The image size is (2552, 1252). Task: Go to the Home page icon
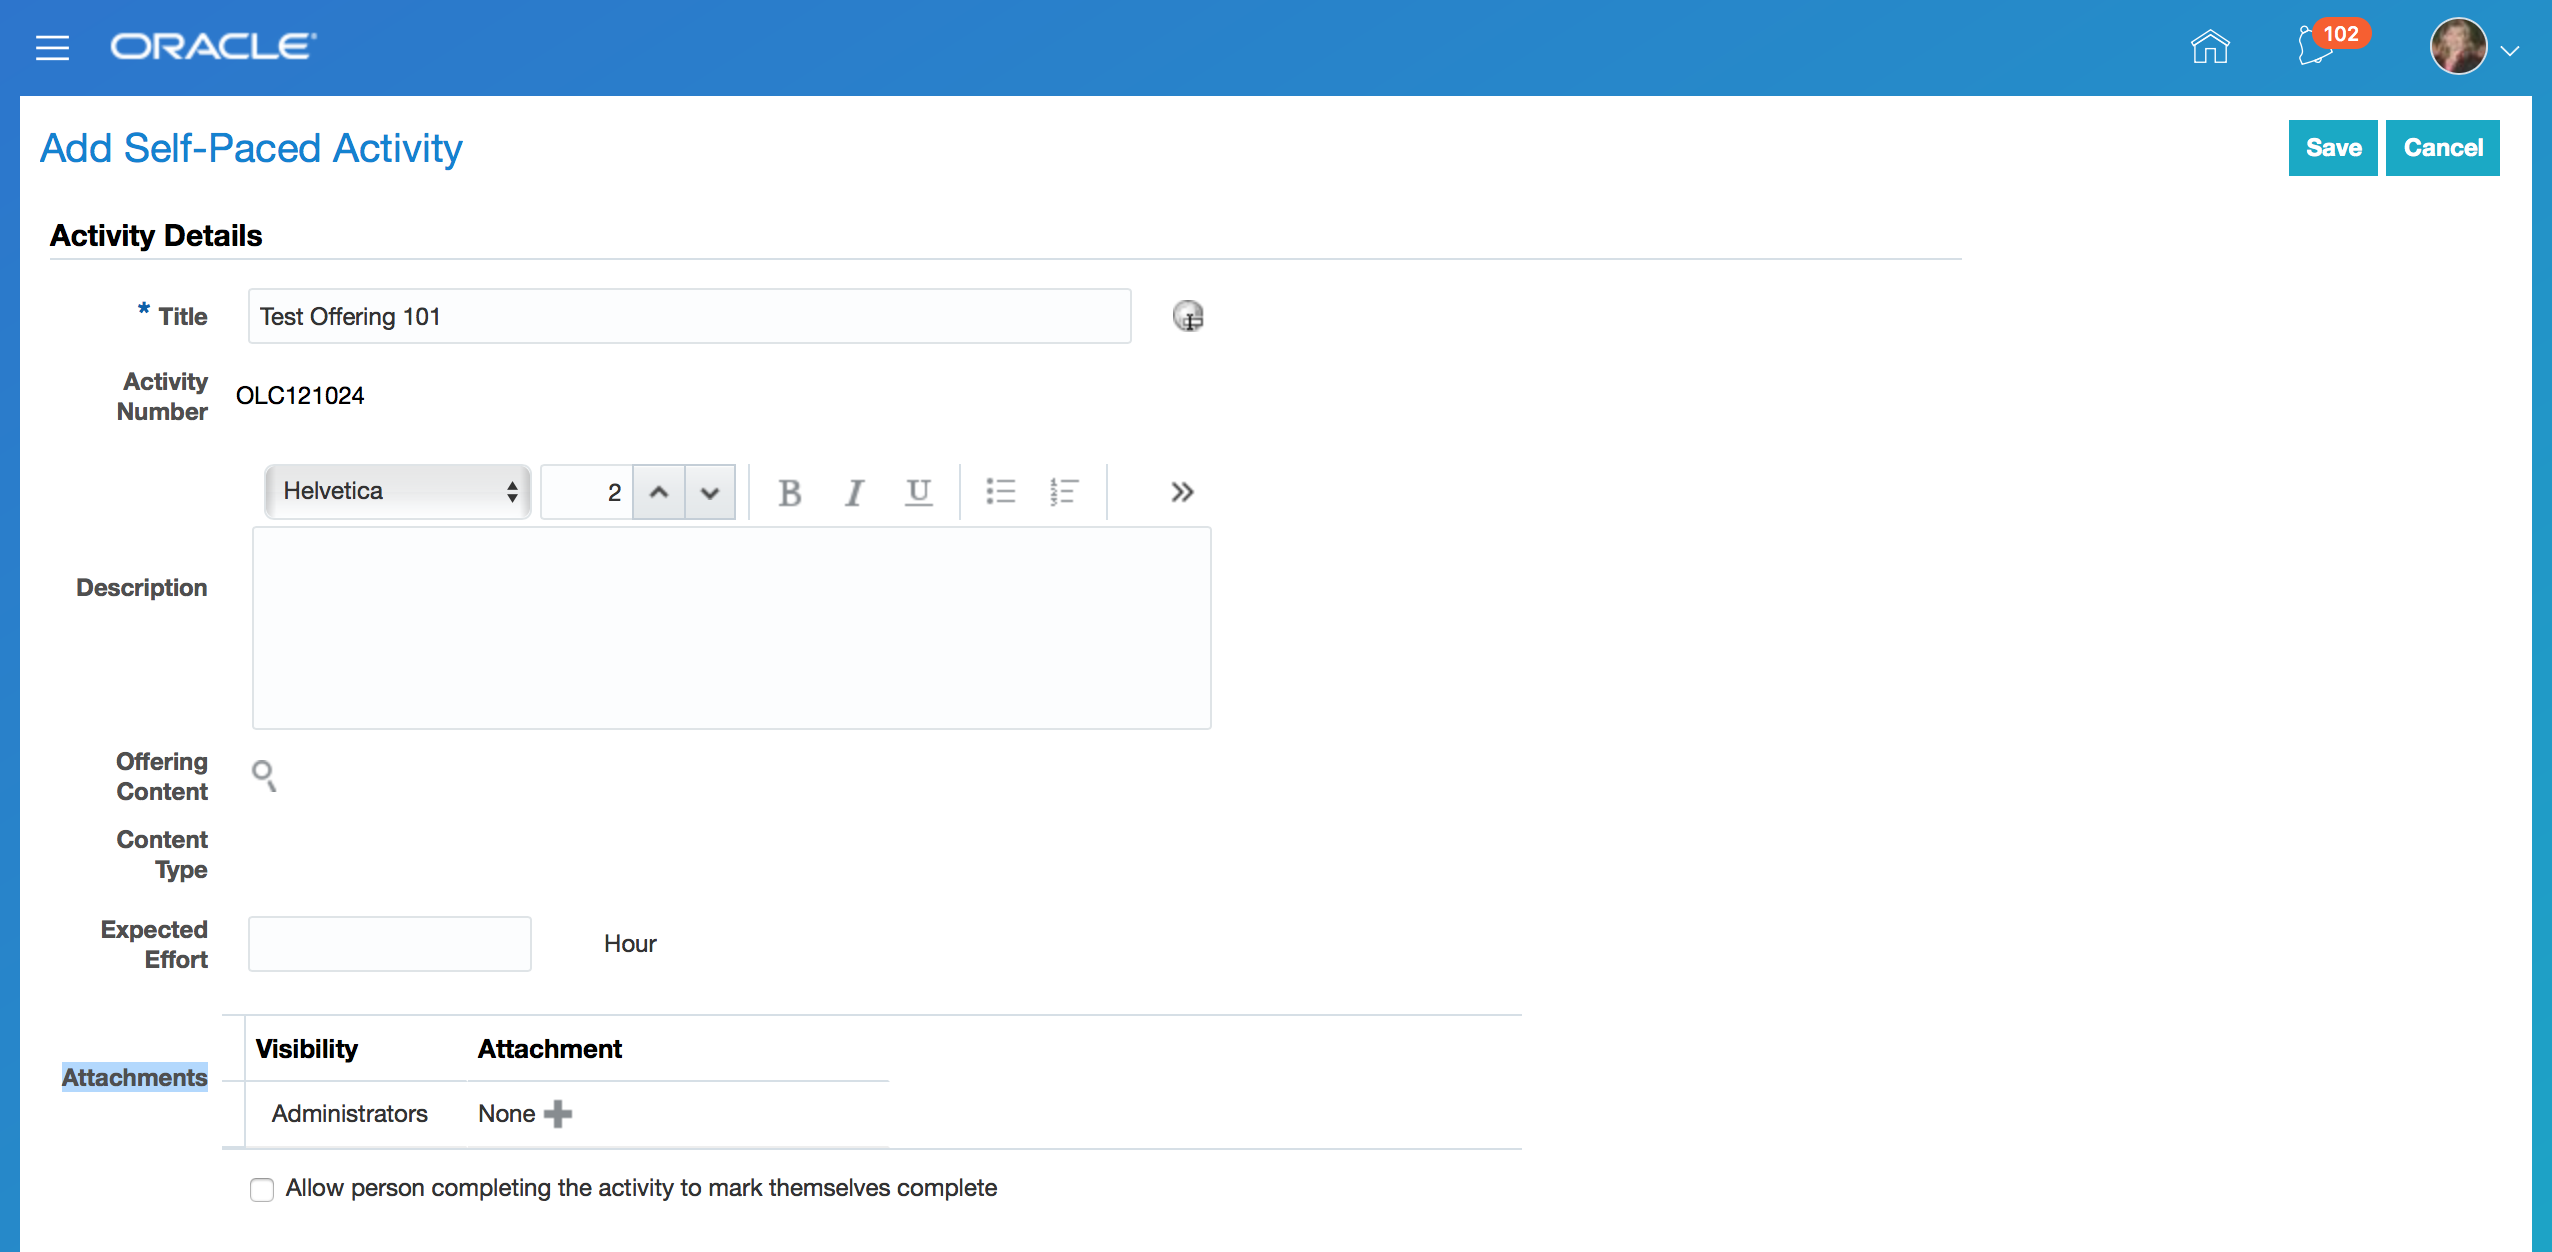pos(2210,47)
